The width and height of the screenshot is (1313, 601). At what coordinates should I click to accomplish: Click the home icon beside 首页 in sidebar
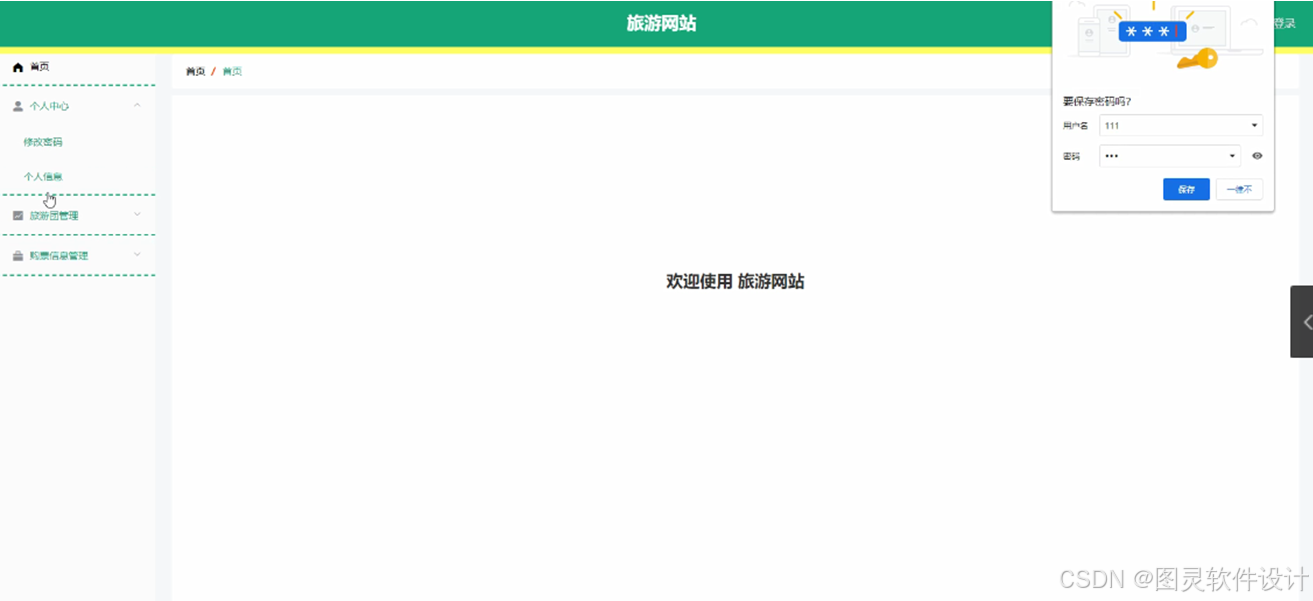tap(17, 67)
